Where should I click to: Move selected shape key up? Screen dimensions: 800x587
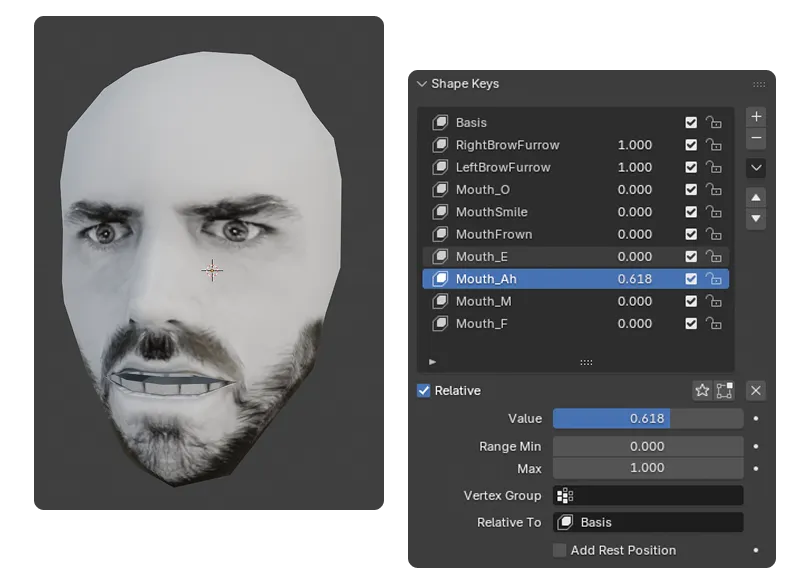click(x=756, y=198)
